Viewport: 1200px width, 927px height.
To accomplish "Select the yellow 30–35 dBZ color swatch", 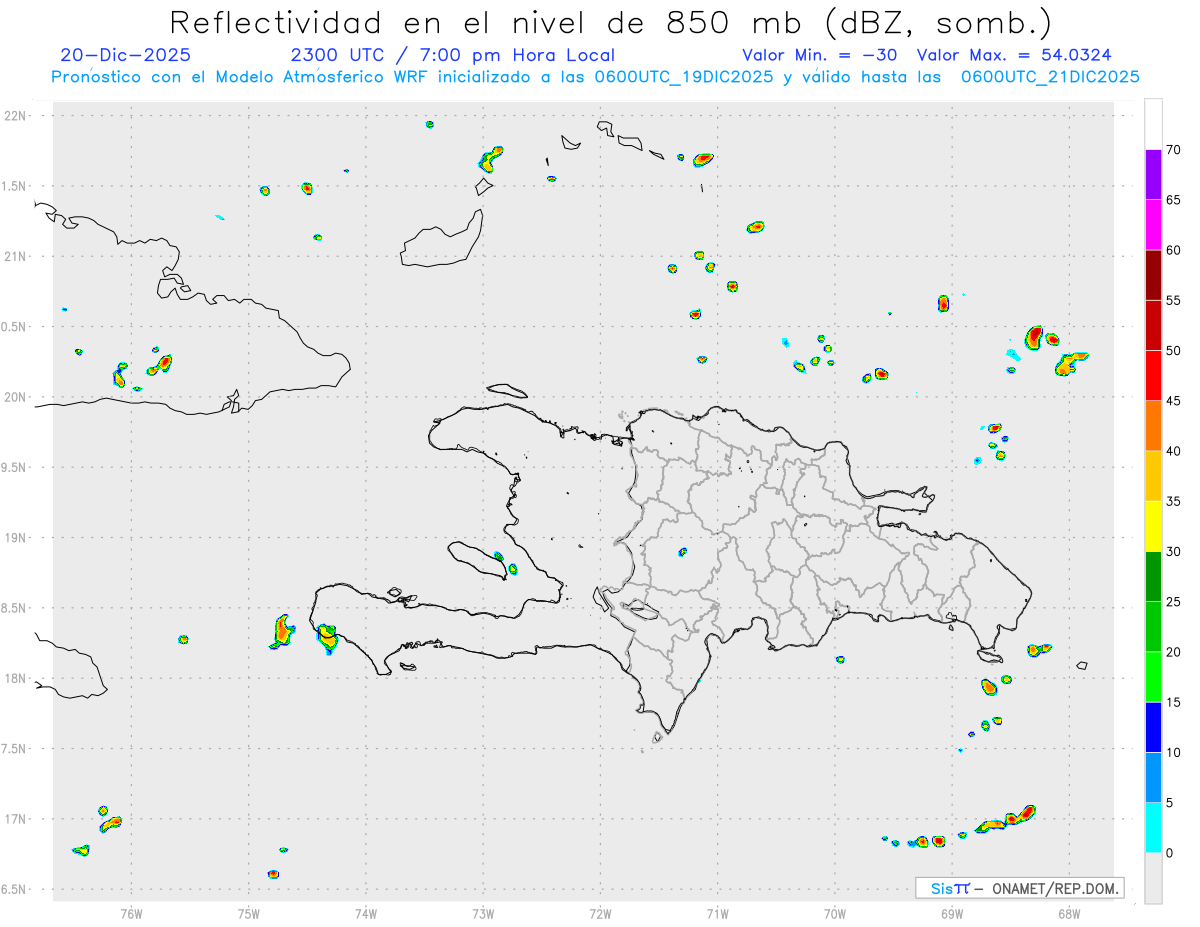I will click(1153, 526).
